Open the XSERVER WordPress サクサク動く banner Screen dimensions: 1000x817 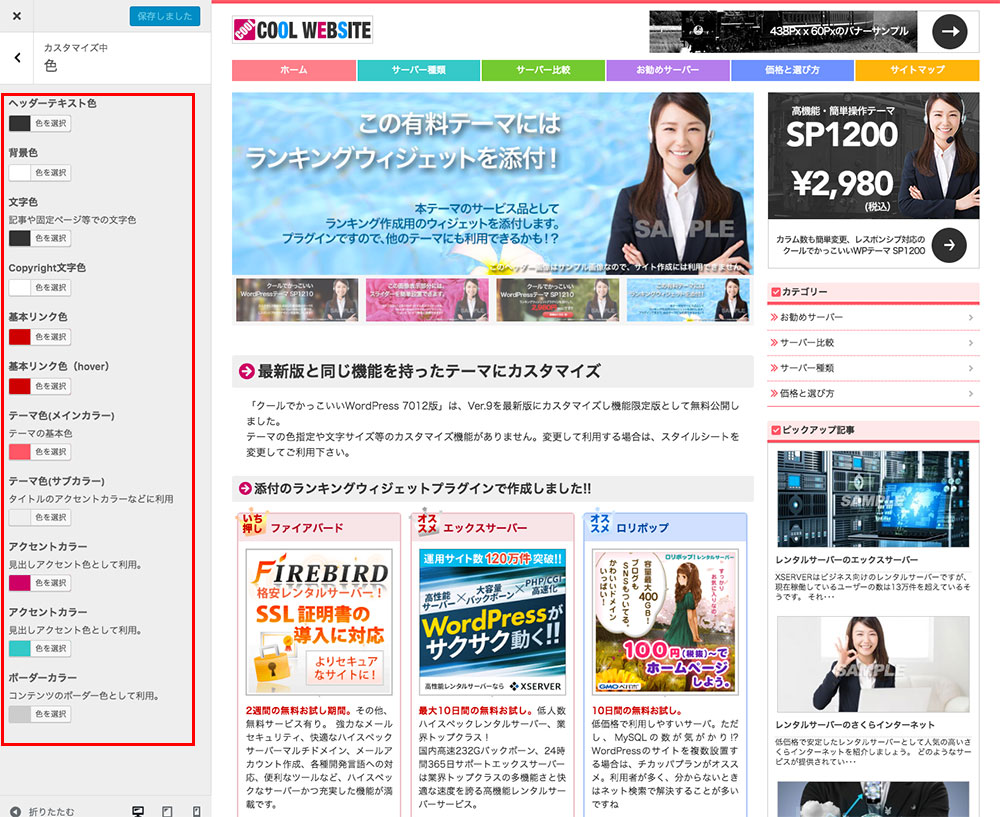492,622
